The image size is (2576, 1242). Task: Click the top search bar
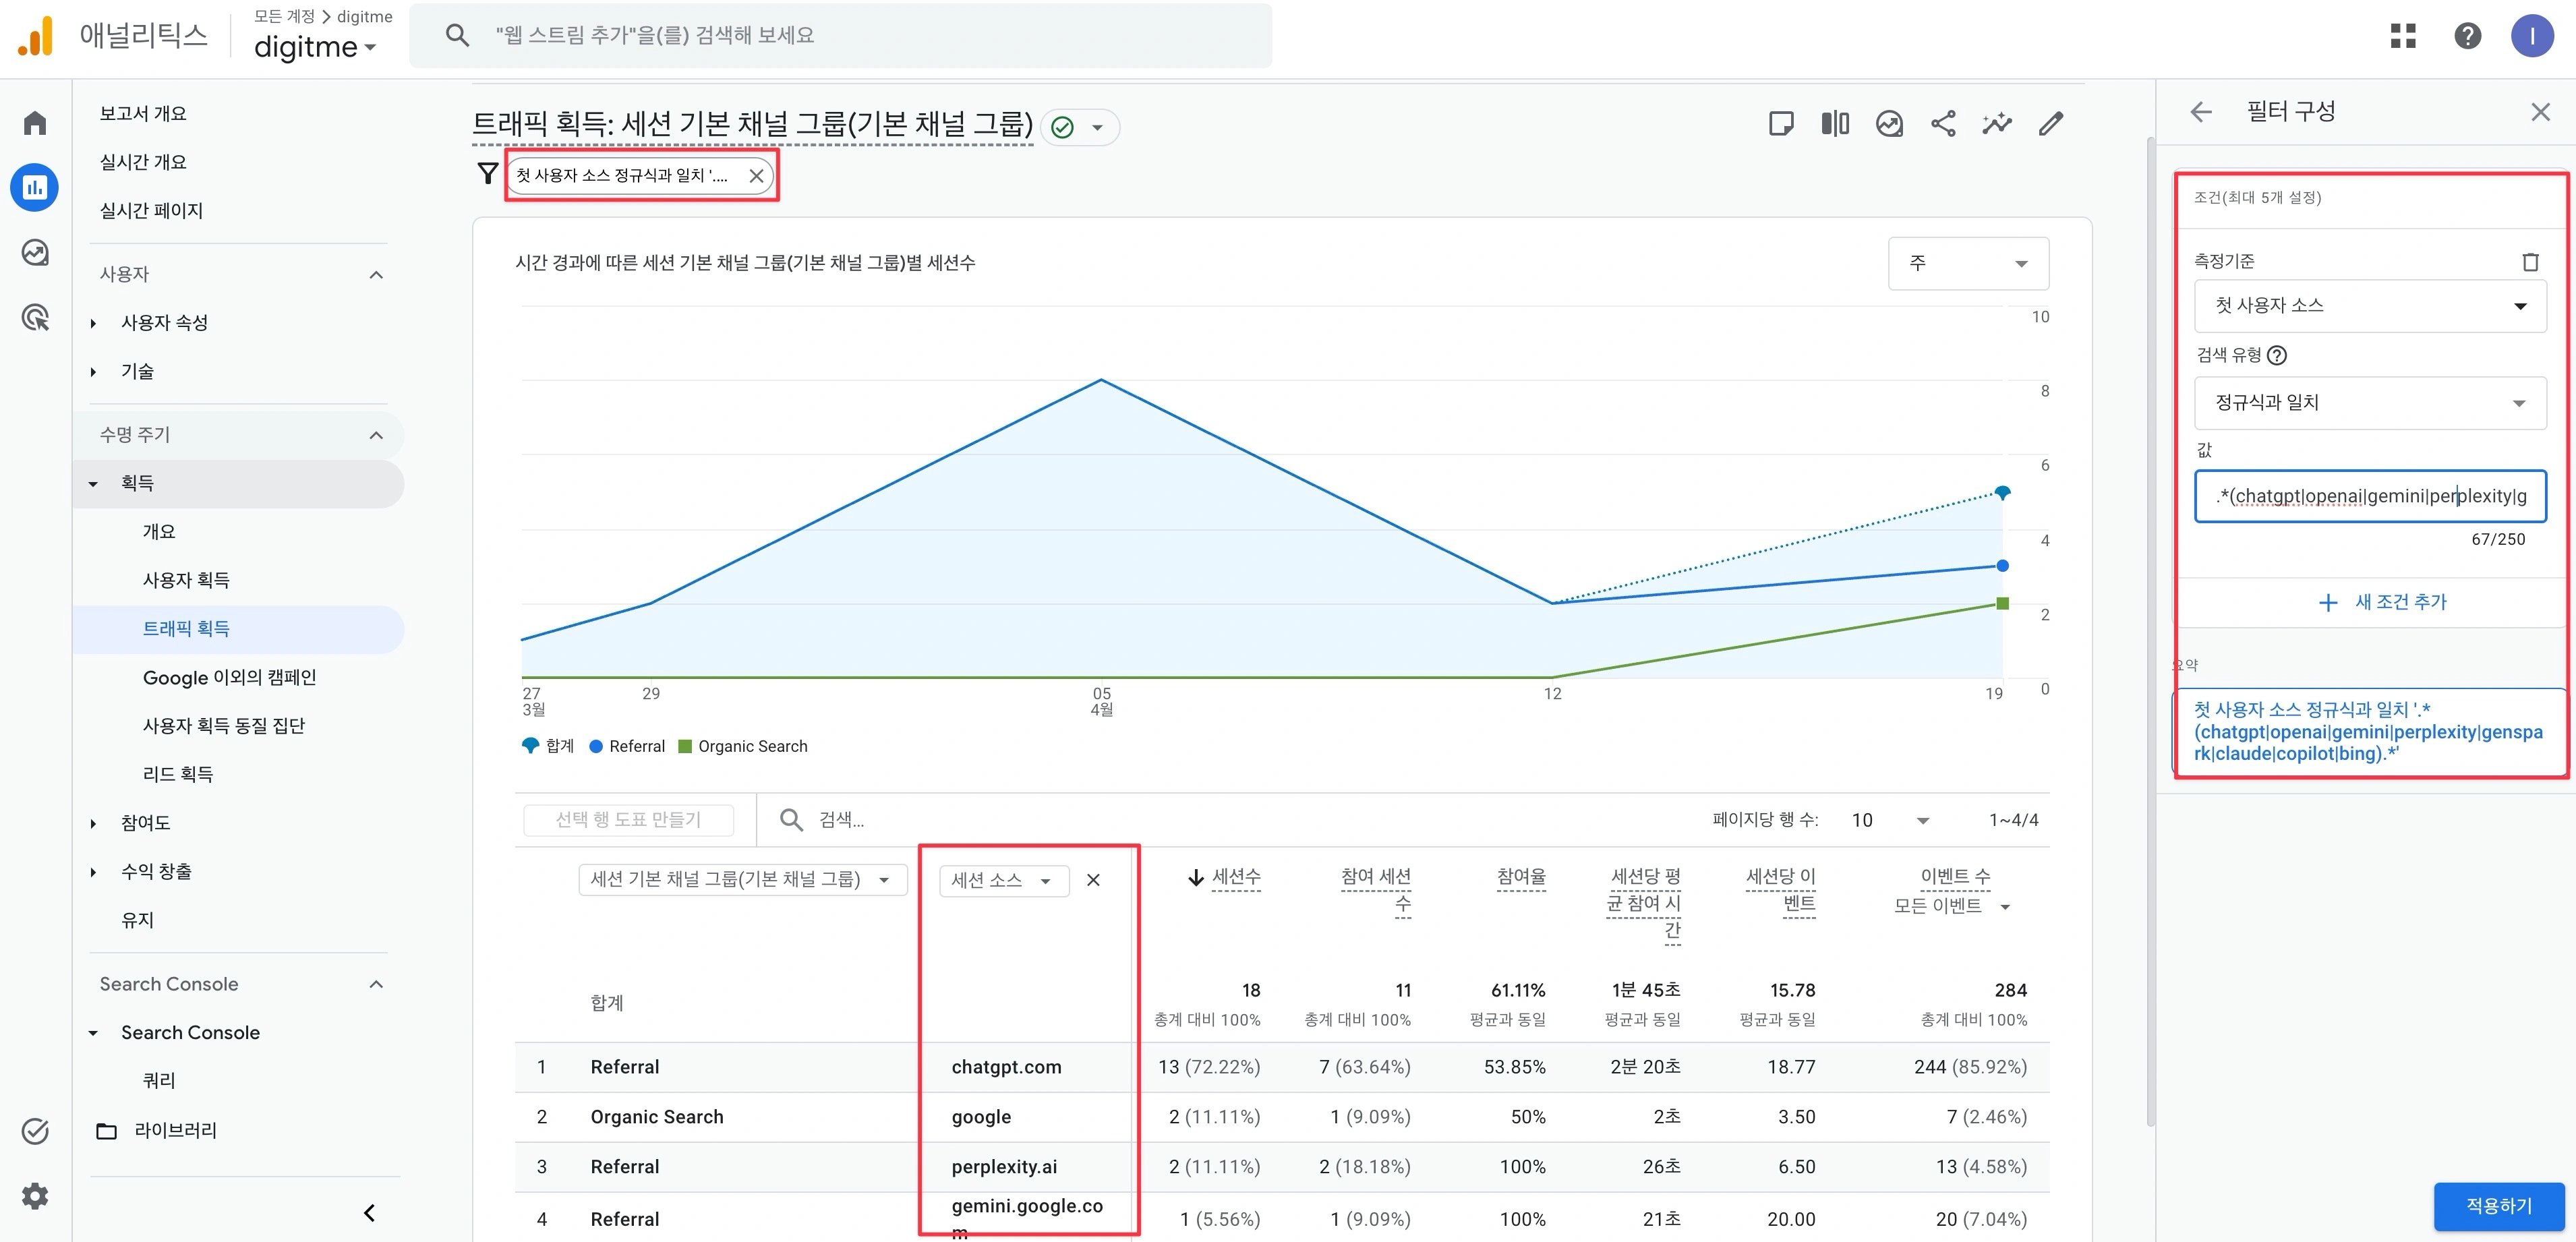click(x=840, y=36)
